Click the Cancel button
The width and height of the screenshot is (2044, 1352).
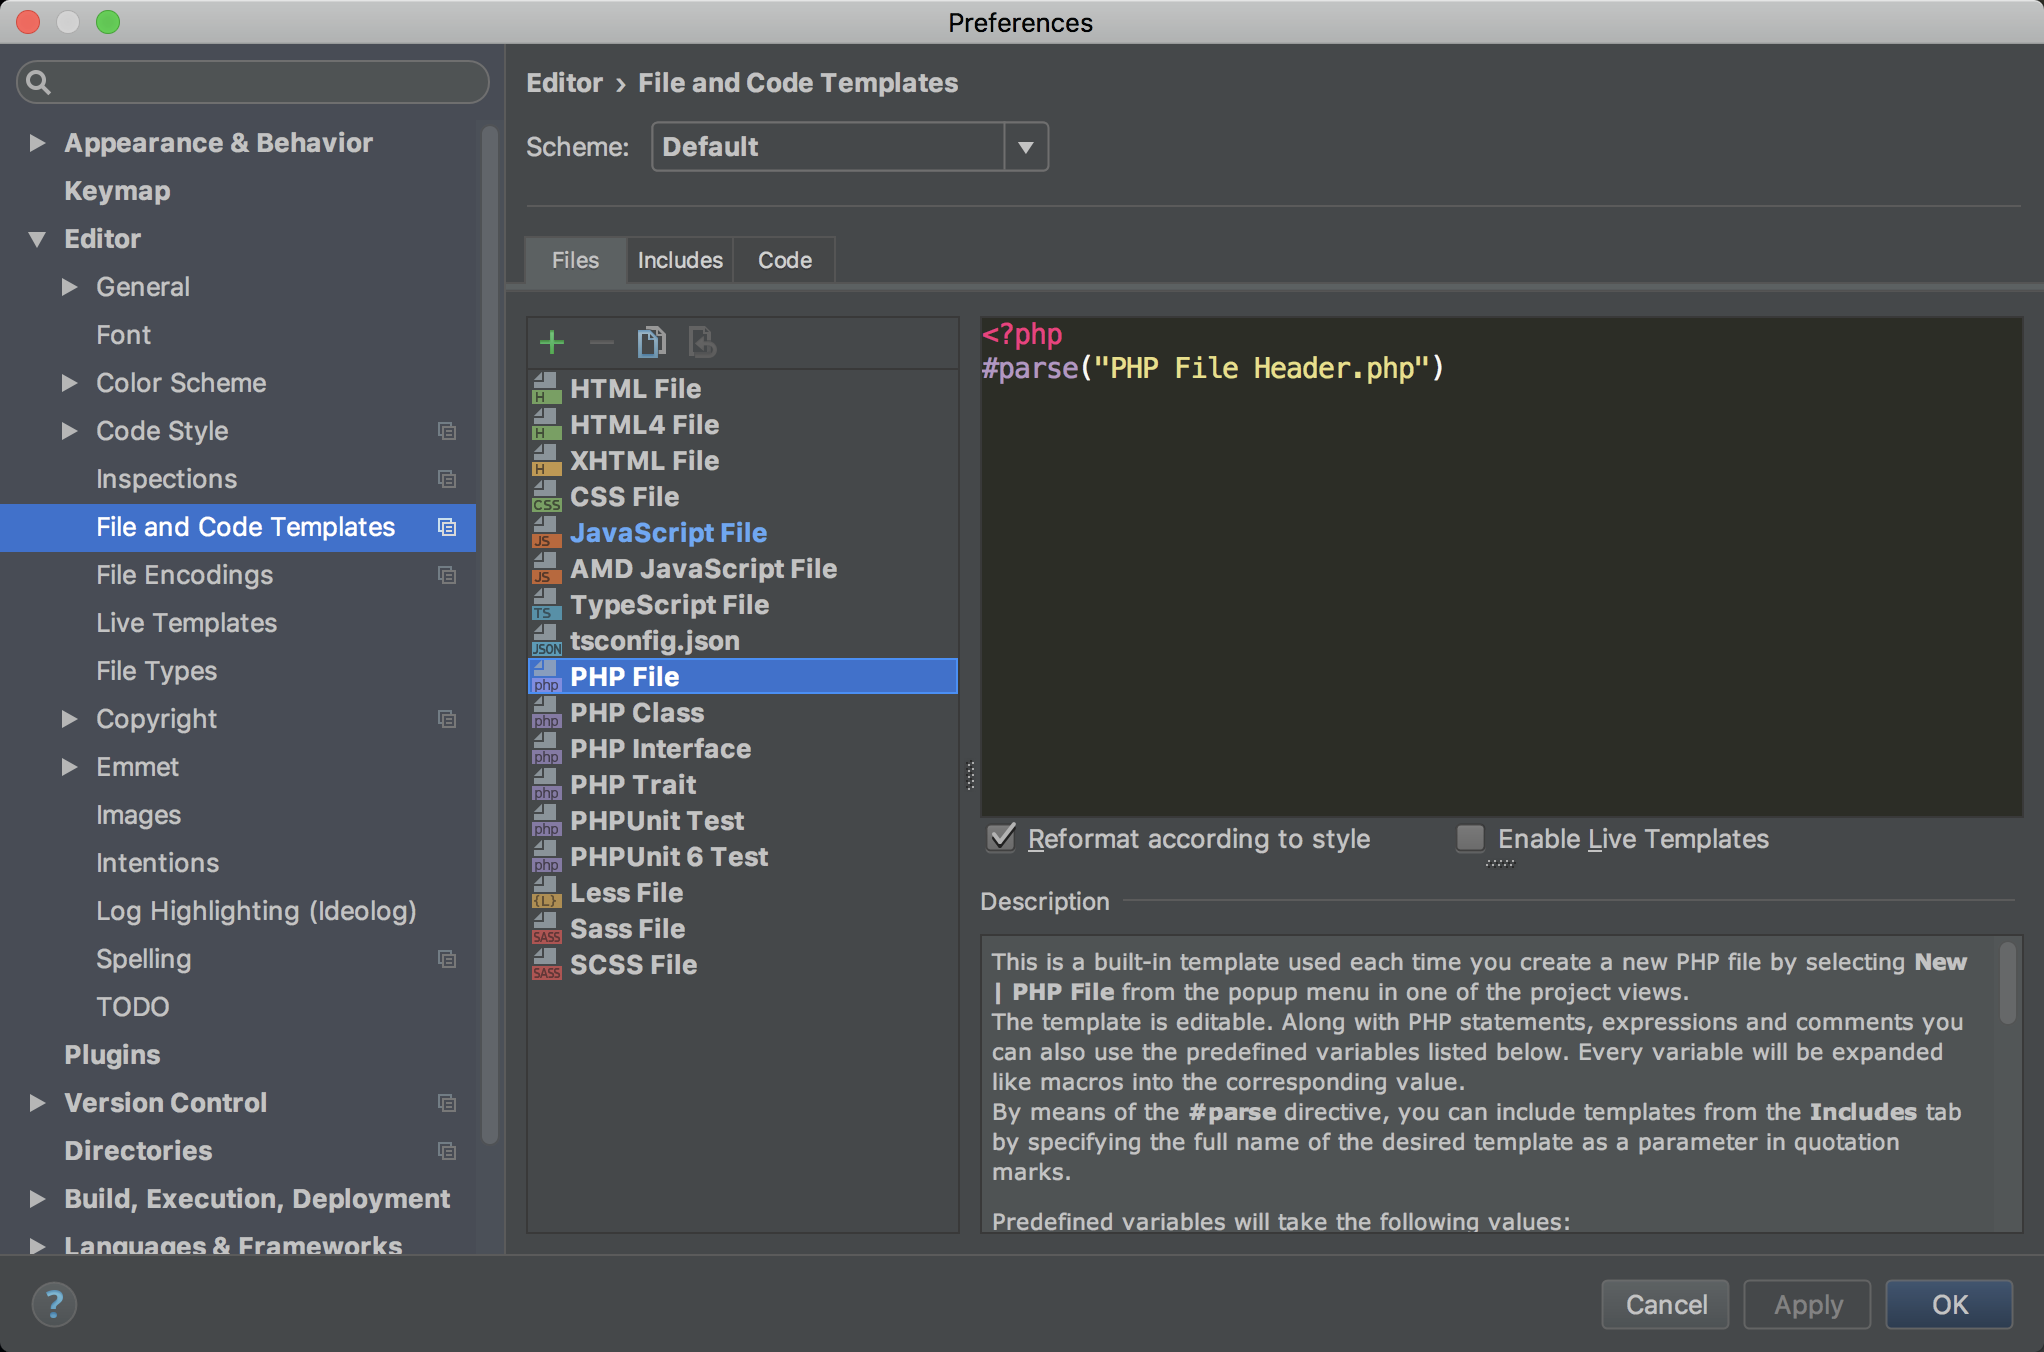point(1666,1304)
